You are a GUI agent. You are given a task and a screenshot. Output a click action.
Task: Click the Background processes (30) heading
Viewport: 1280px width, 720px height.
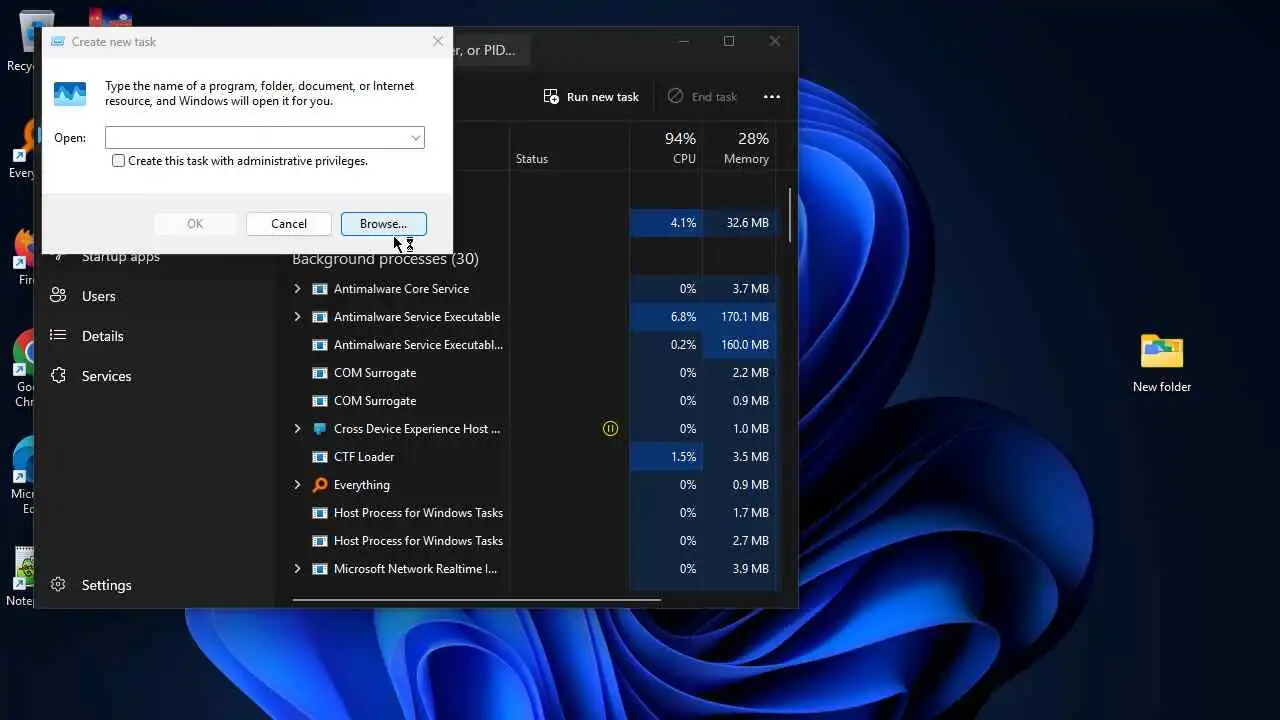(x=385, y=259)
